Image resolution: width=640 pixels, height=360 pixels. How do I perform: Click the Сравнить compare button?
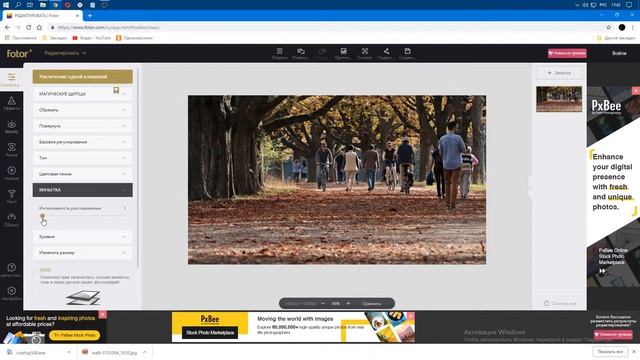click(371, 303)
